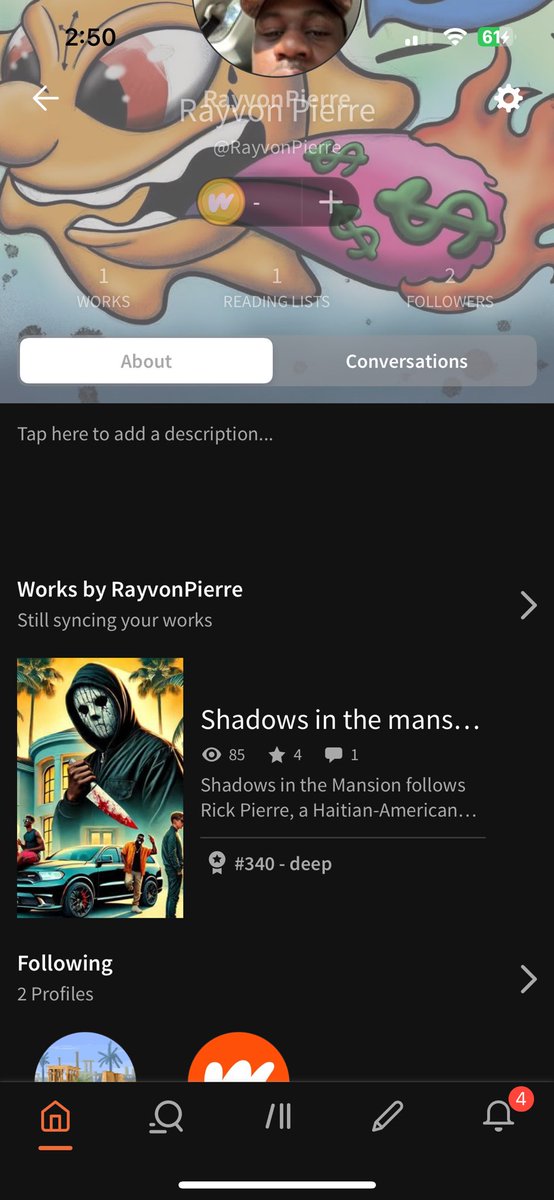Open the Home tab icon
554x1200 pixels.
tap(56, 1116)
